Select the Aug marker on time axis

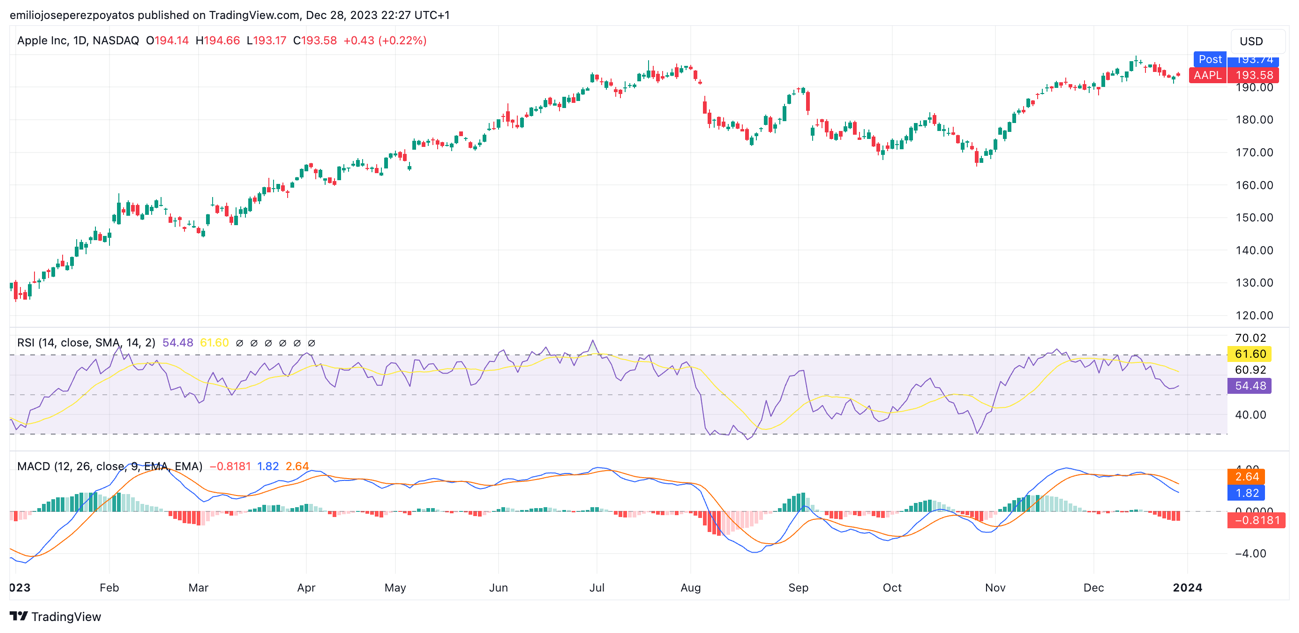coord(689,588)
